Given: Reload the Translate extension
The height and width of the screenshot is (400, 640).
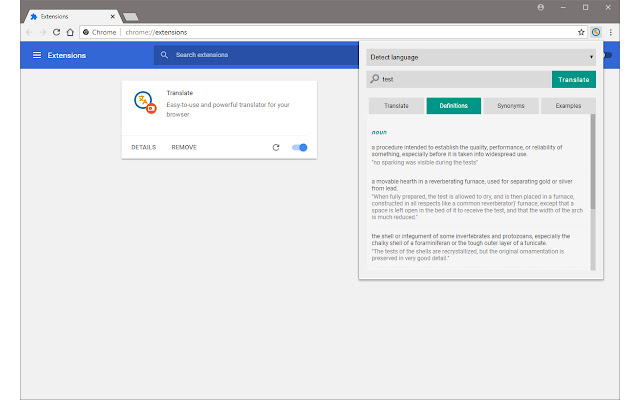Looking at the screenshot, I should [x=276, y=147].
